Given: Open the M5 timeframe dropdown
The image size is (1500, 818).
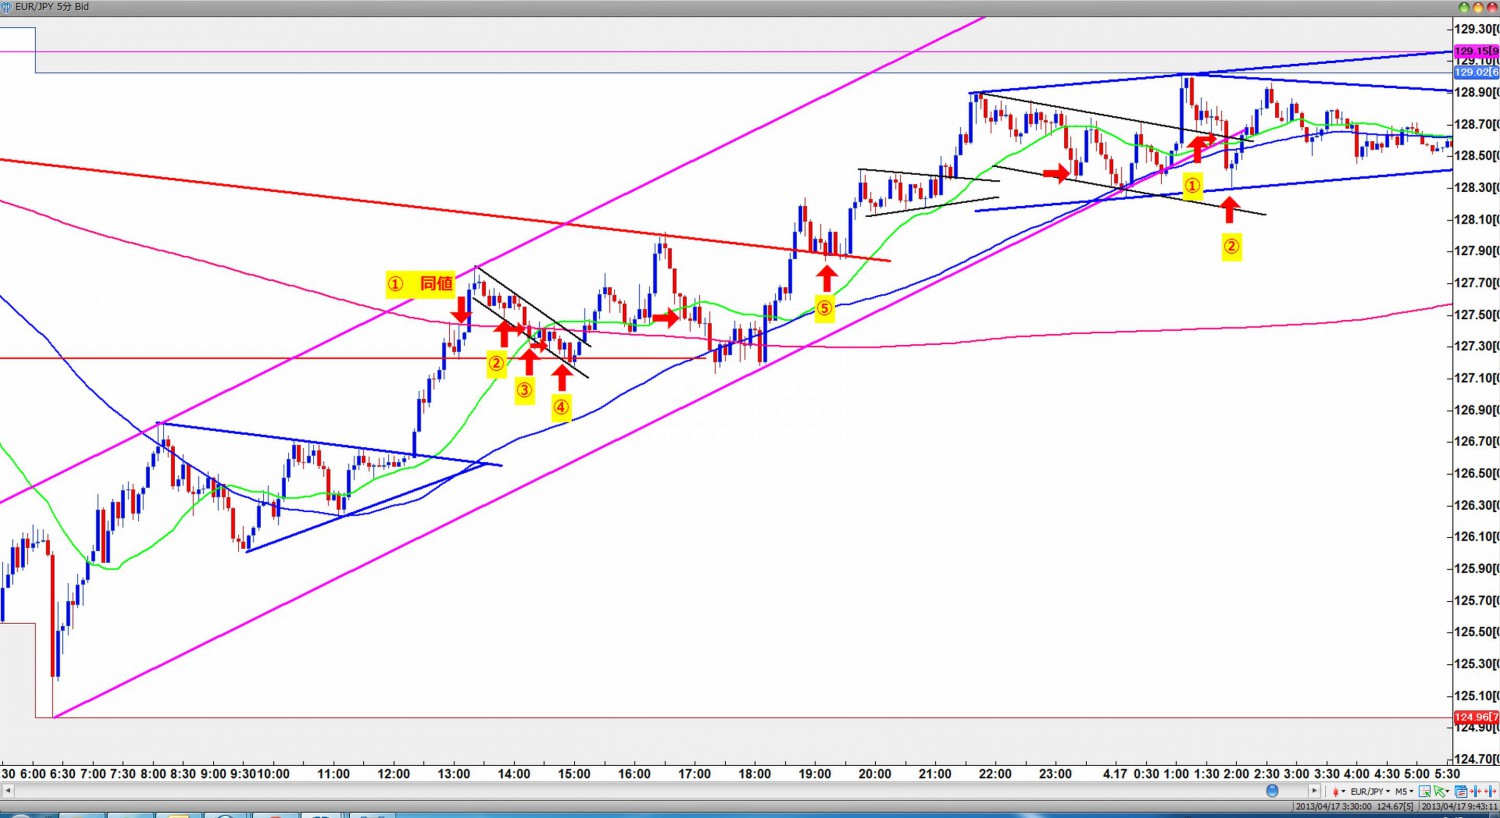Looking at the screenshot, I should point(1404,791).
